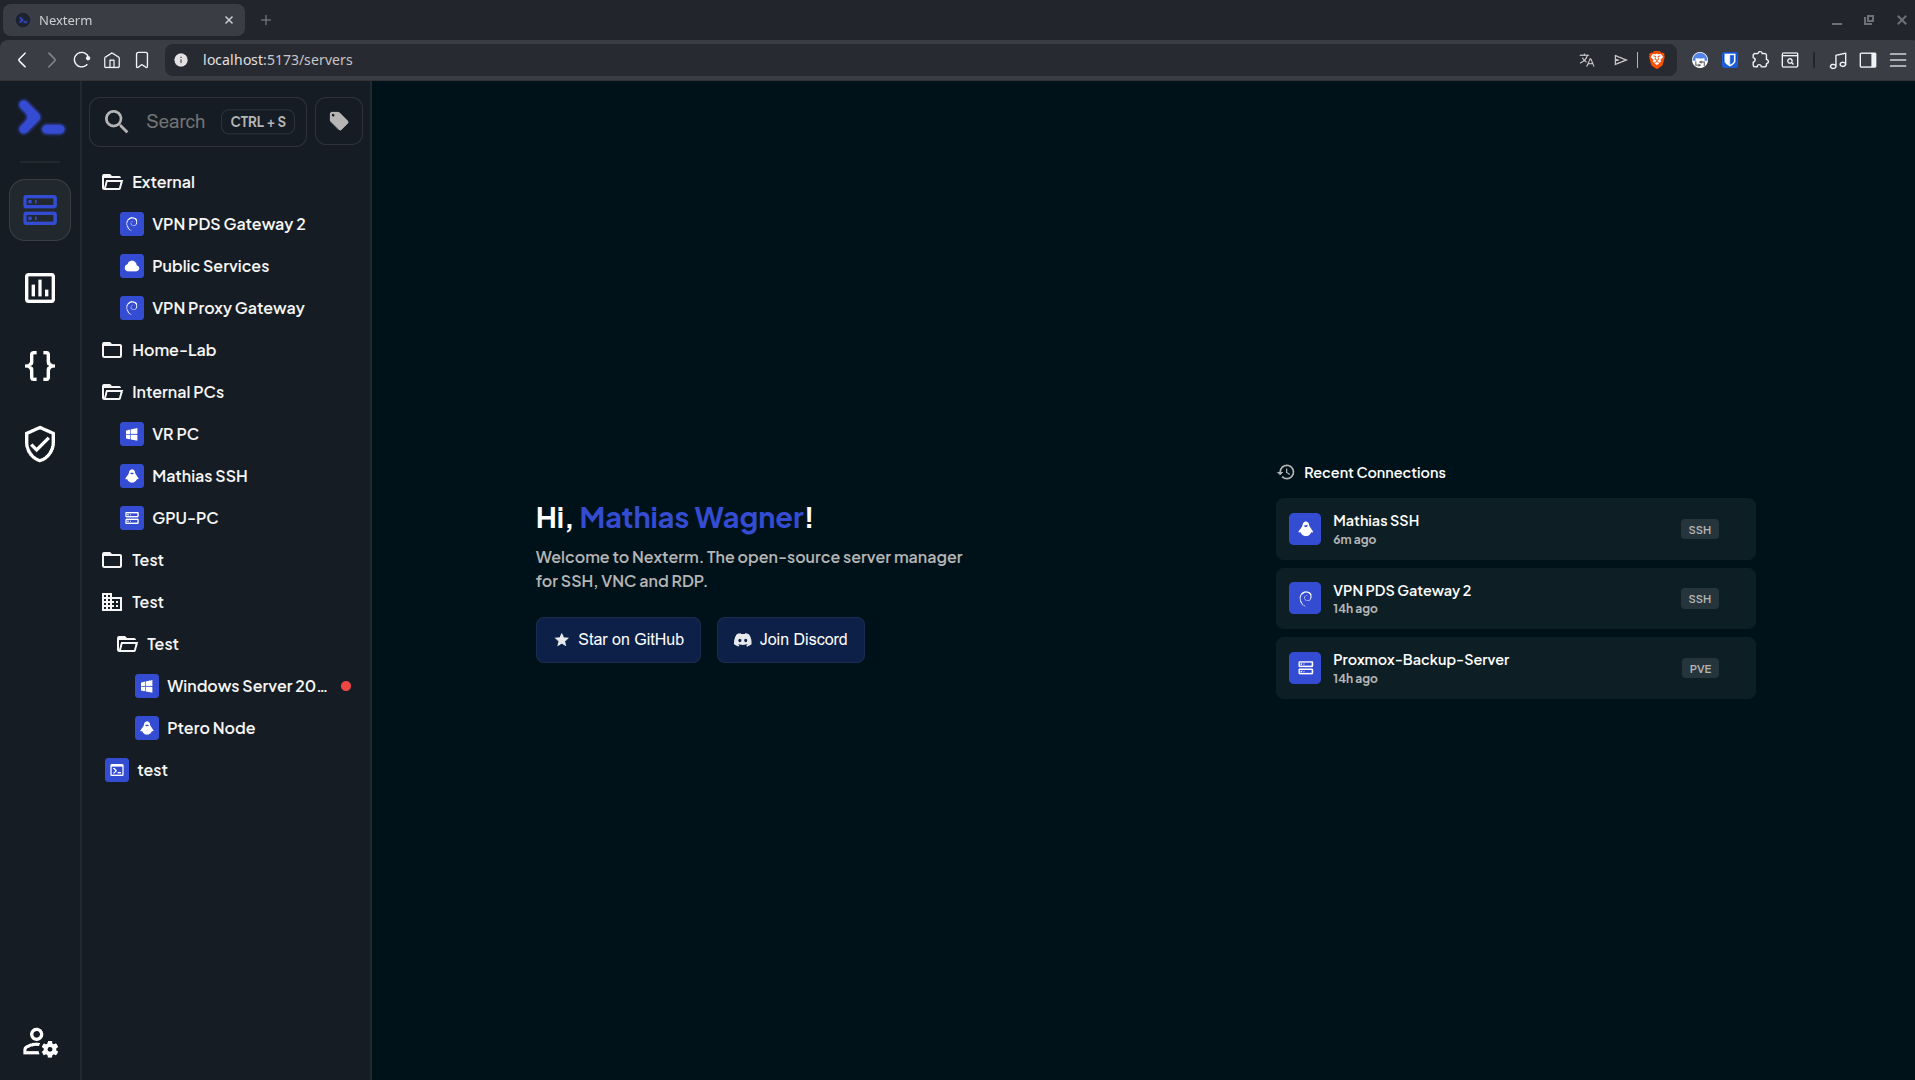Open the Servers page in the sidebar

[40, 210]
